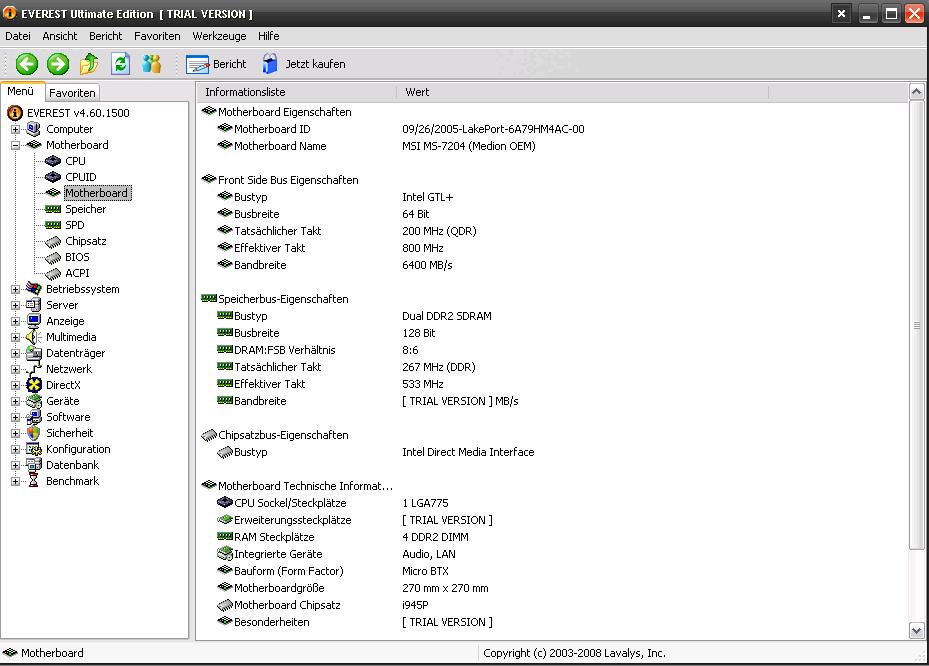
Task: Click Jetzt kaufen in the toolbar
Action: pos(303,64)
